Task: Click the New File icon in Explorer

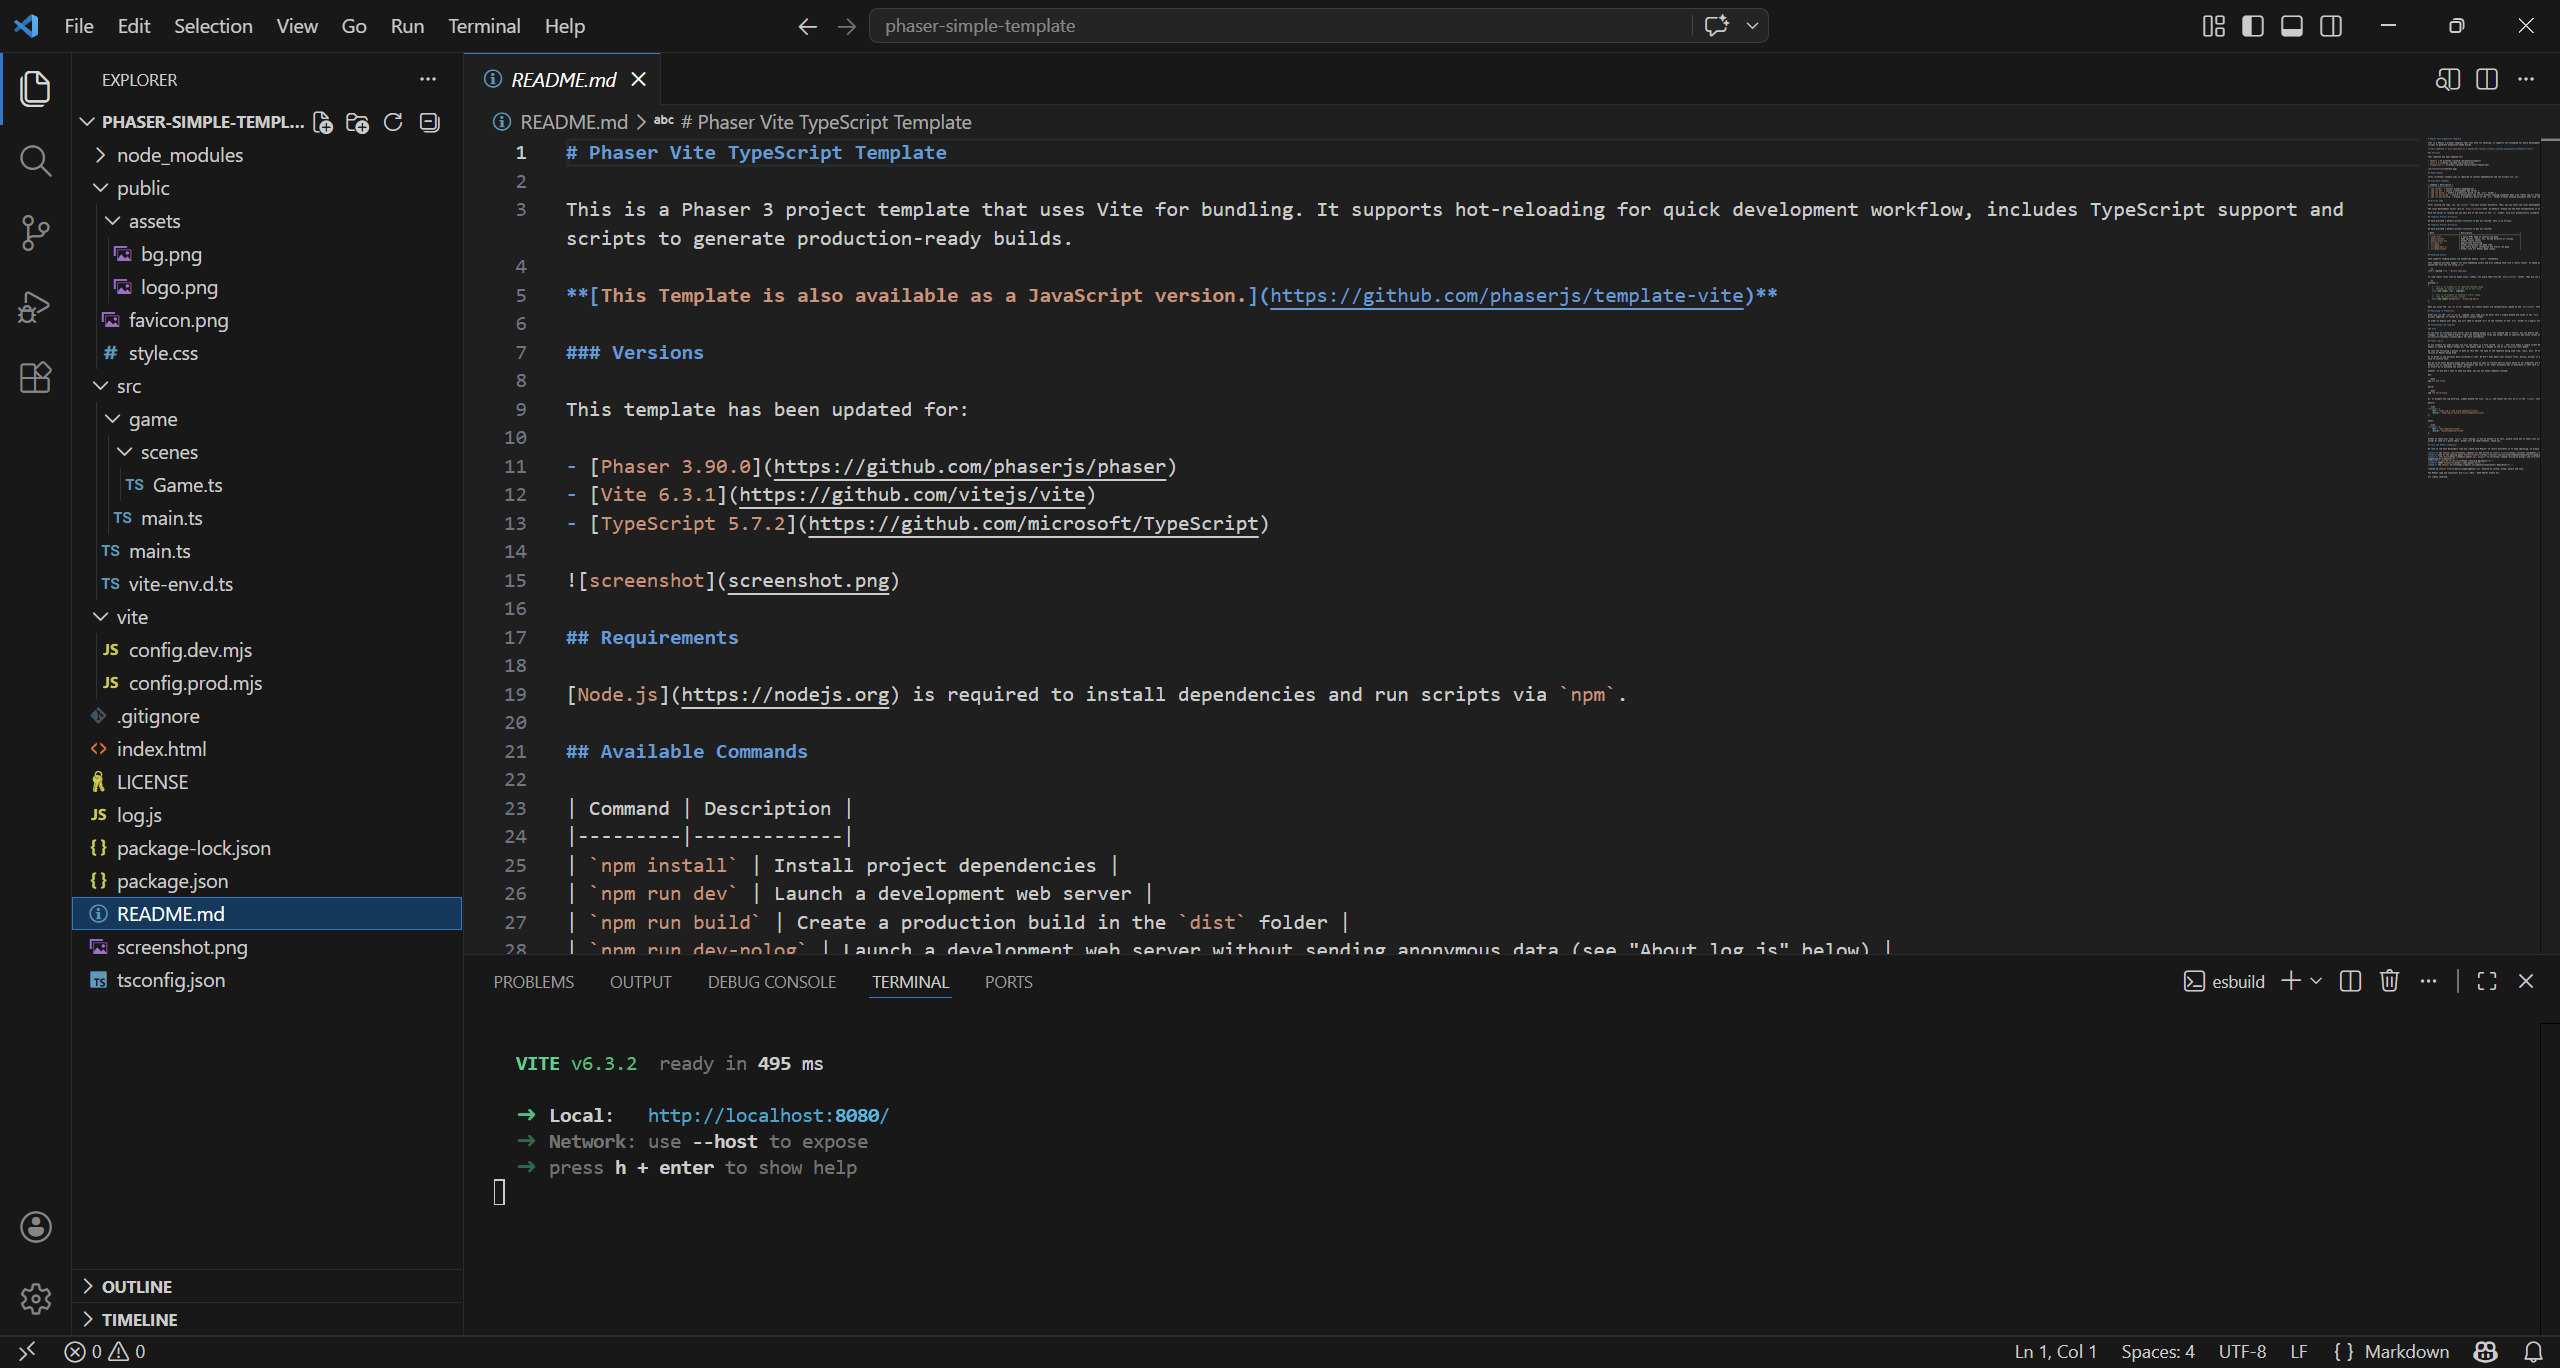Action: (322, 122)
